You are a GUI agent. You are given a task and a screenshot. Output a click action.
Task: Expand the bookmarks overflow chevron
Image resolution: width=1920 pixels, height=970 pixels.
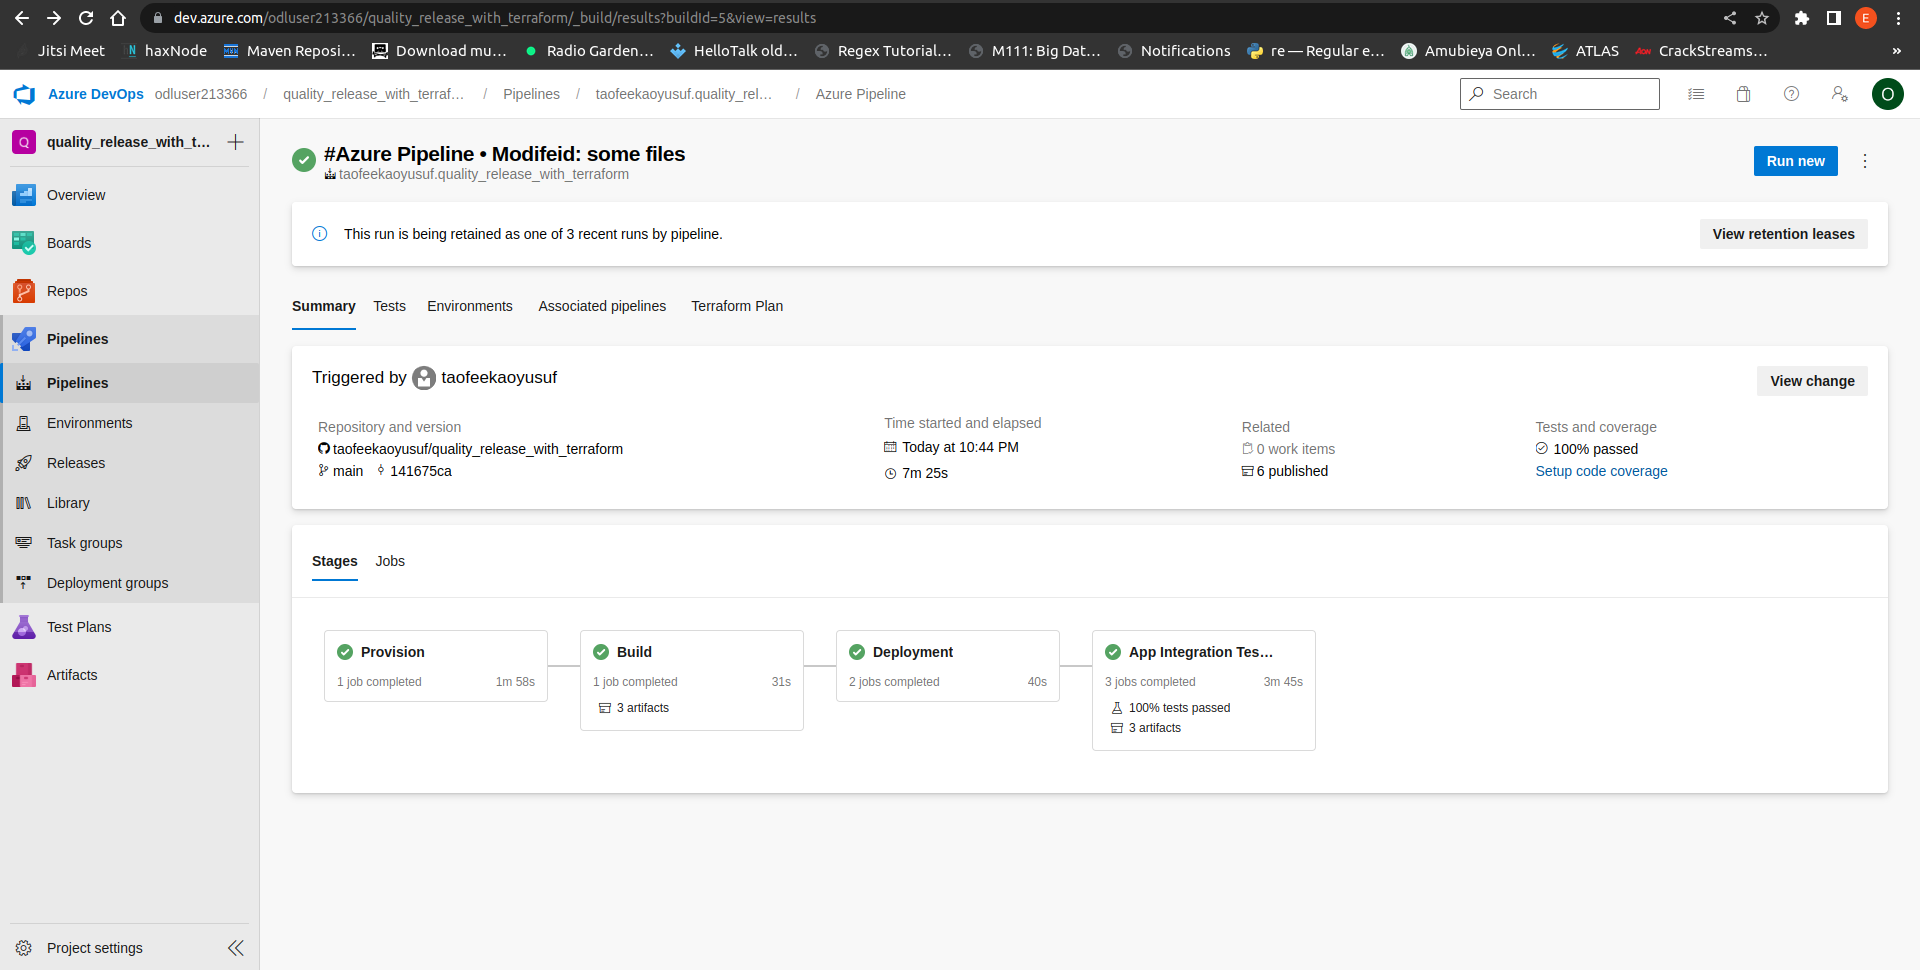(x=1897, y=51)
